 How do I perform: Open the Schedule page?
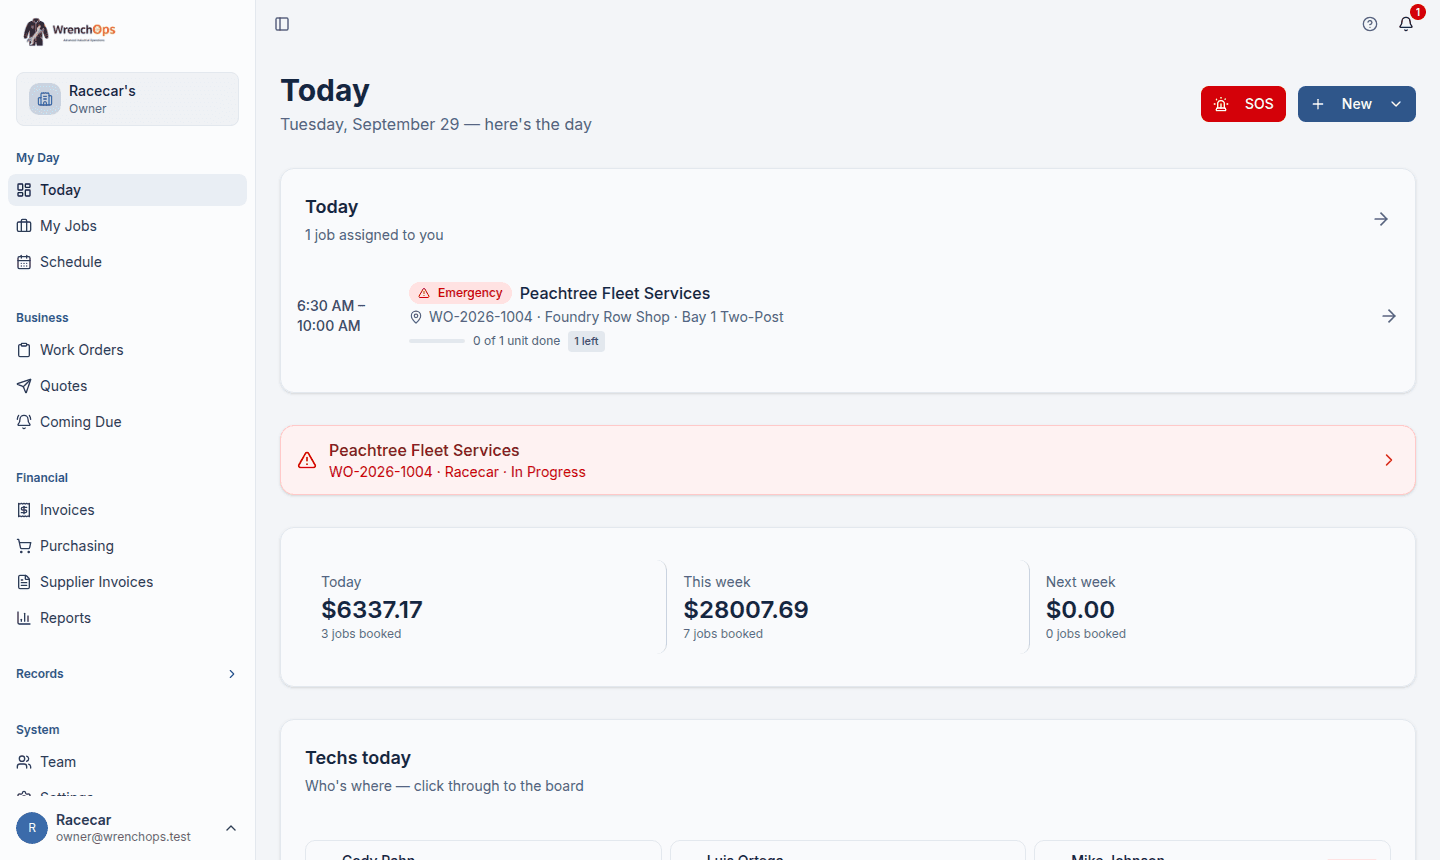127,262
